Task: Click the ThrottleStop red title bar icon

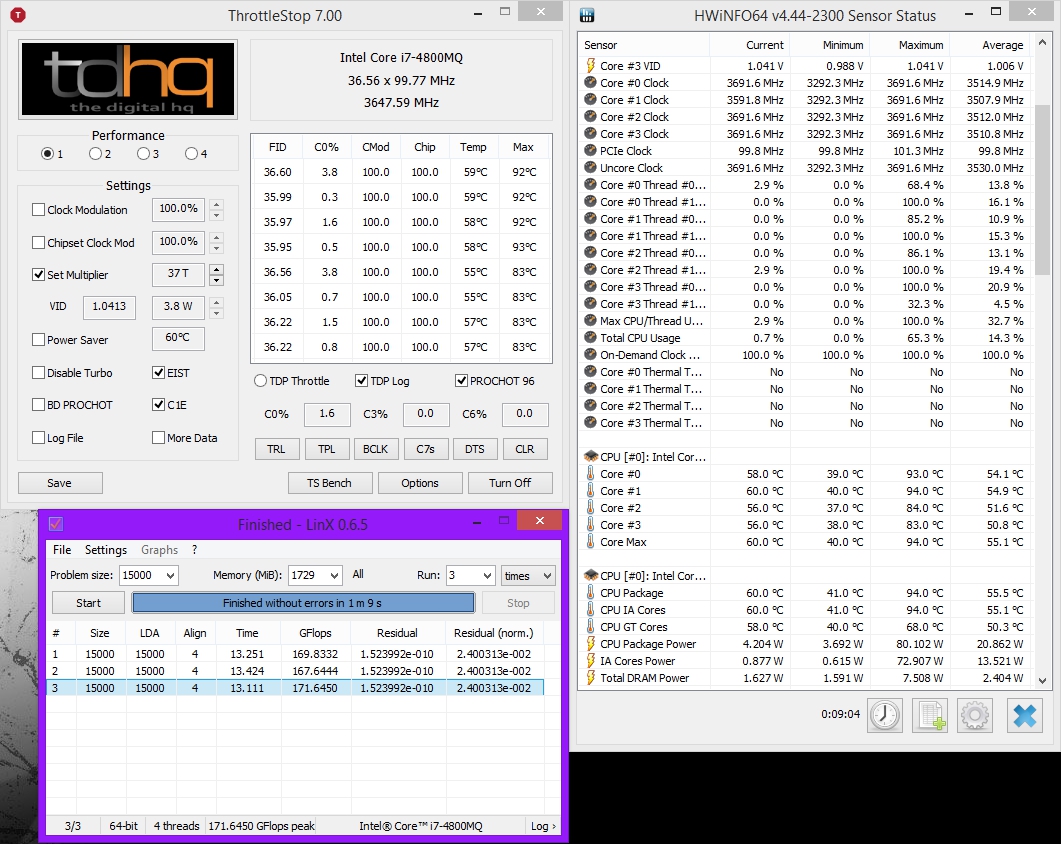Action: point(18,15)
